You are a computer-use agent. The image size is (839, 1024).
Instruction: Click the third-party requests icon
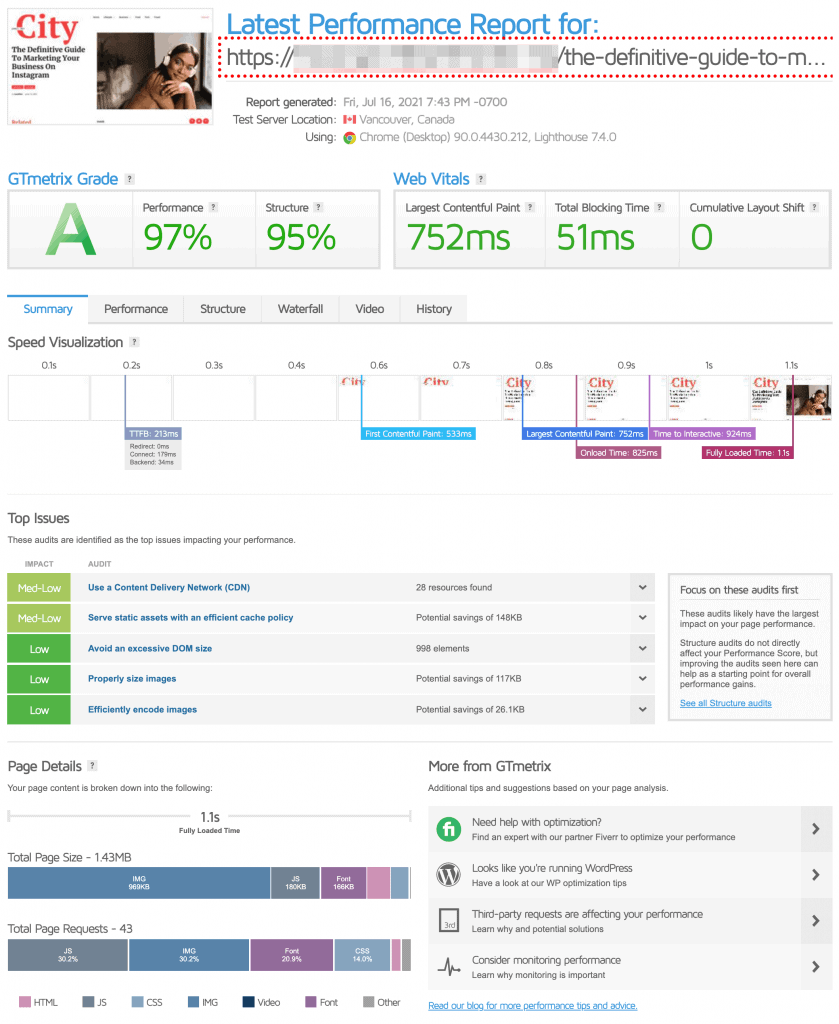point(449,921)
